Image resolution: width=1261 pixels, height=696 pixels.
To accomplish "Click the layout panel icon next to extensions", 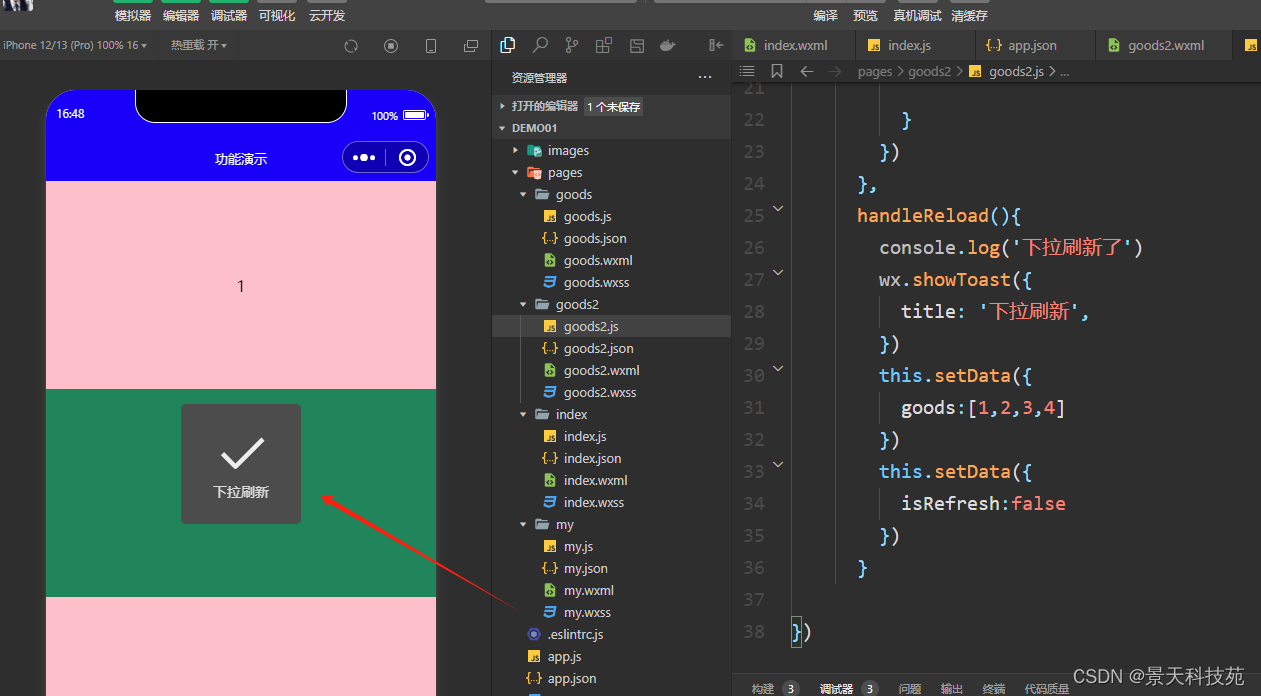I will click(x=636, y=45).
